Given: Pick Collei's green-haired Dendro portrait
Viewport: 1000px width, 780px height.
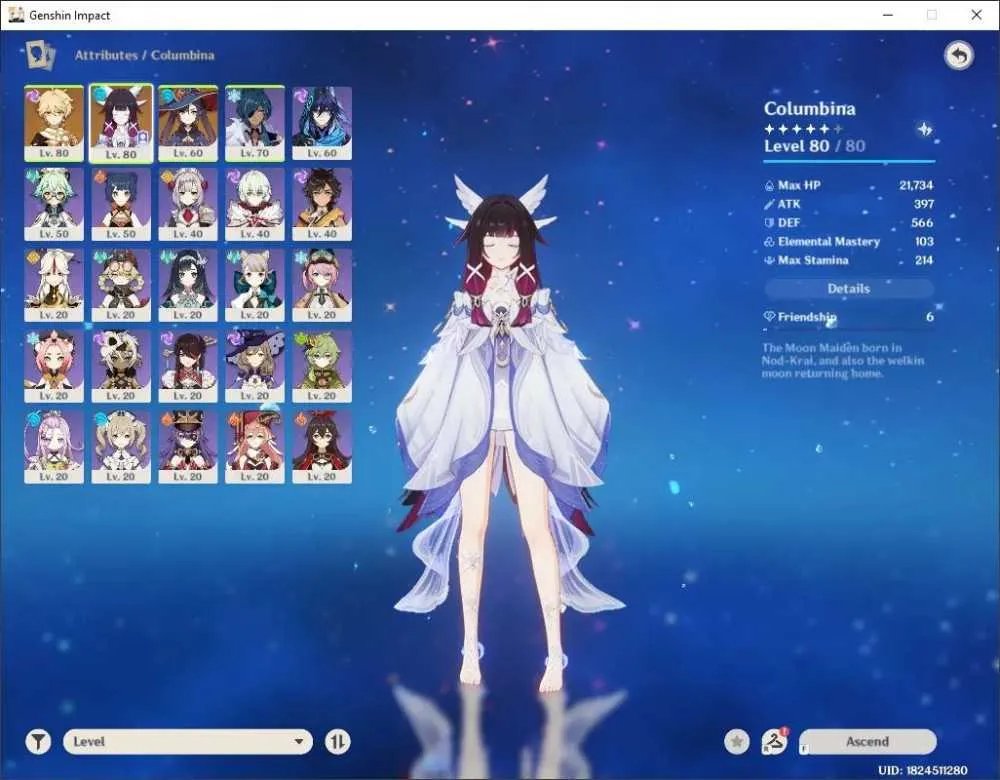Looking at the screenshot, I should [x=322, y=367].
